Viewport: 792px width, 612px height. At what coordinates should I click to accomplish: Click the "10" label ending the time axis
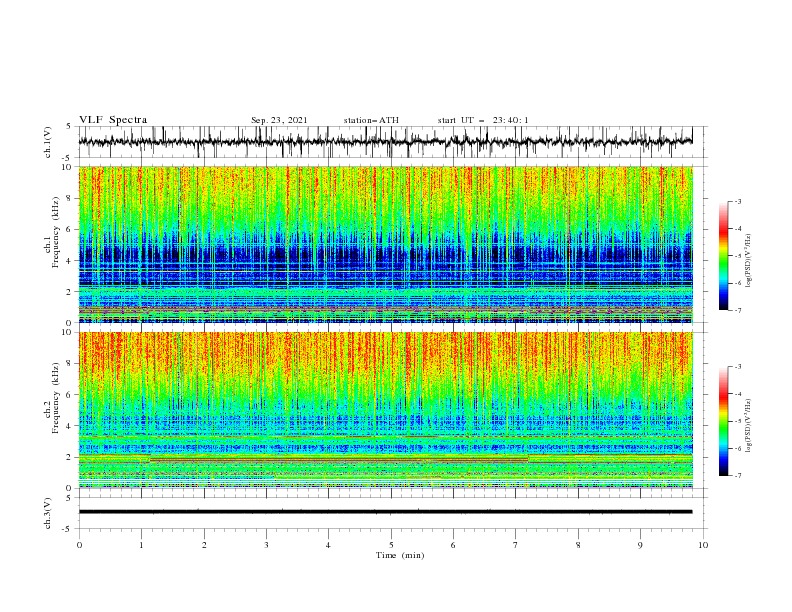(703, 545)
